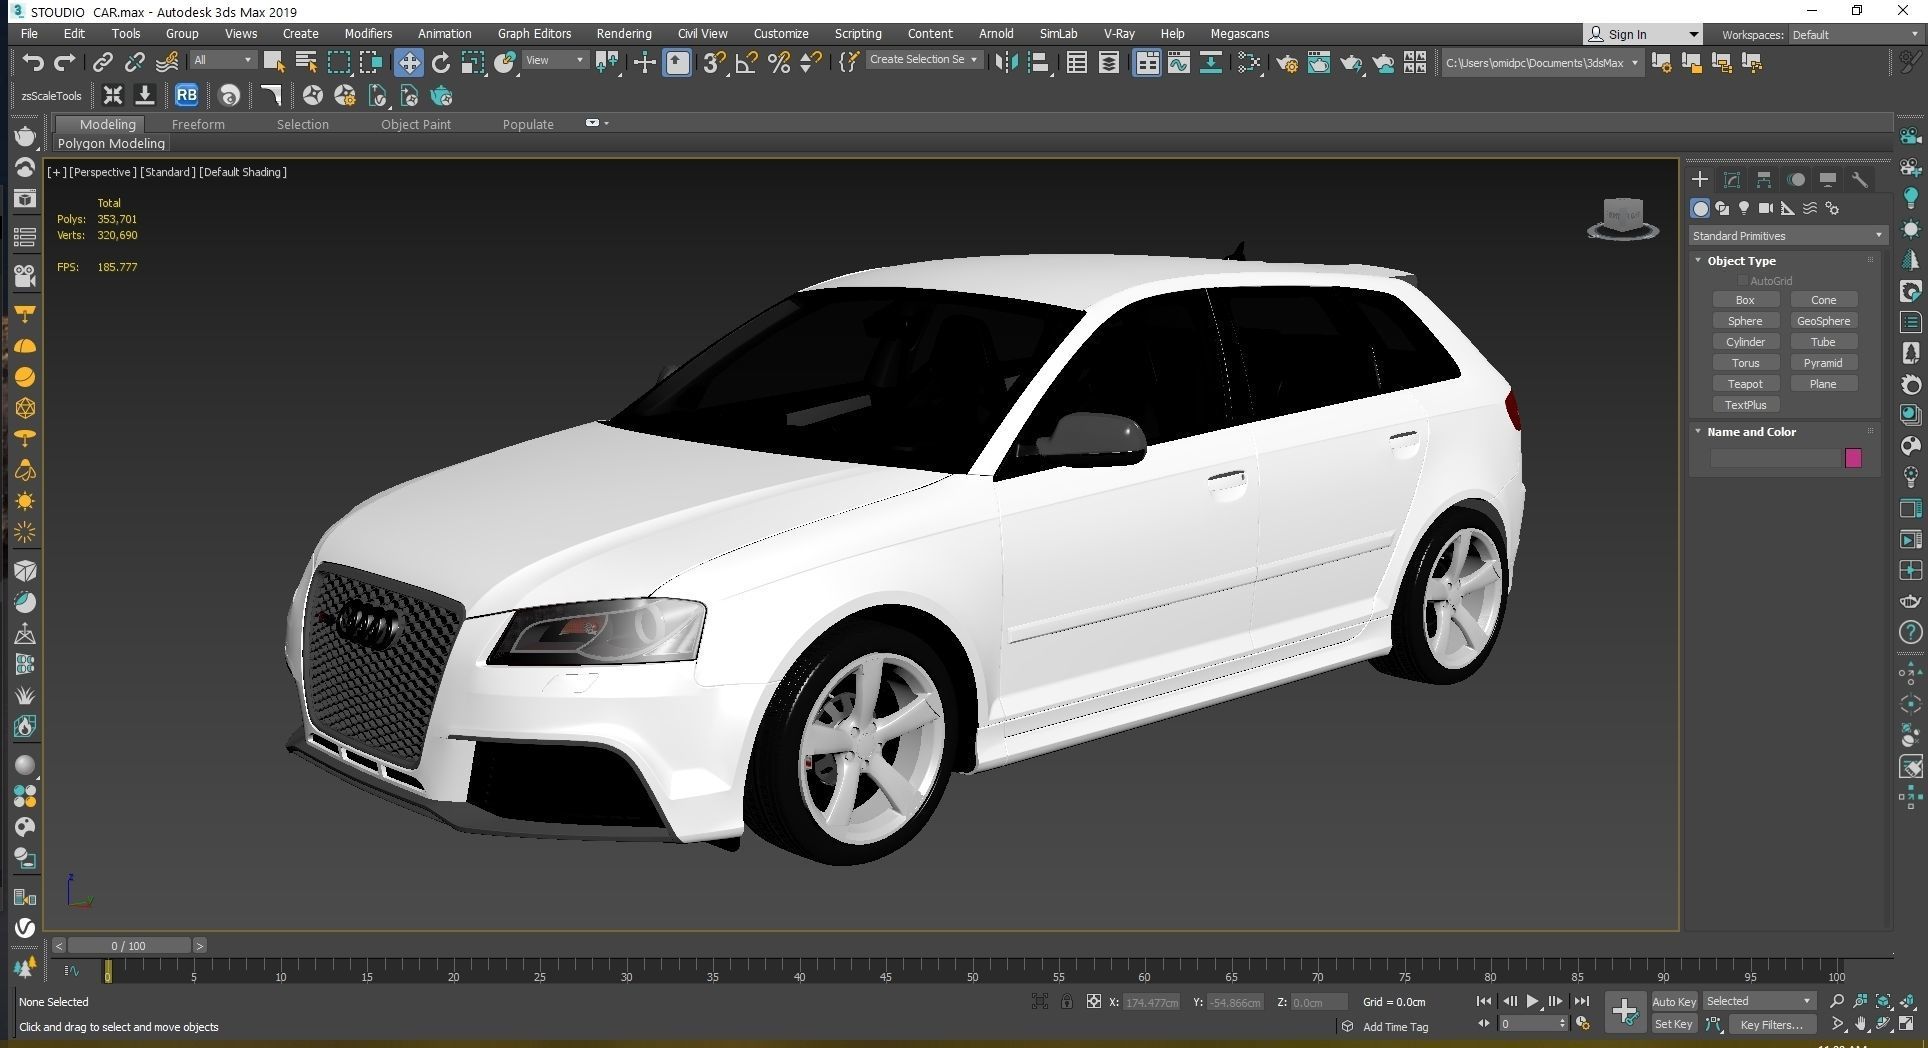Click the ViewCube in the viewport
Image resolution: width=1928 pixels, height=1048 pixels.
1622,218
